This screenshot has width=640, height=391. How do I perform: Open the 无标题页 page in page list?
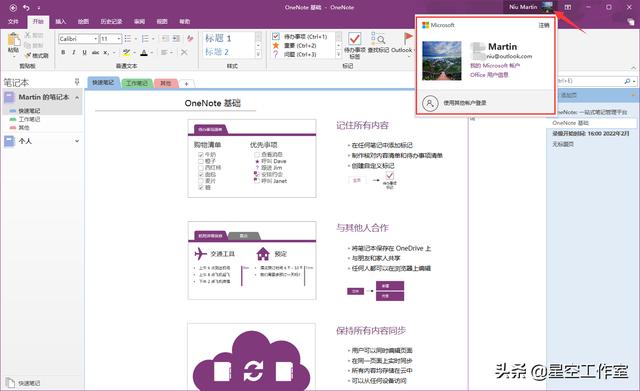(x=563, y=144)
